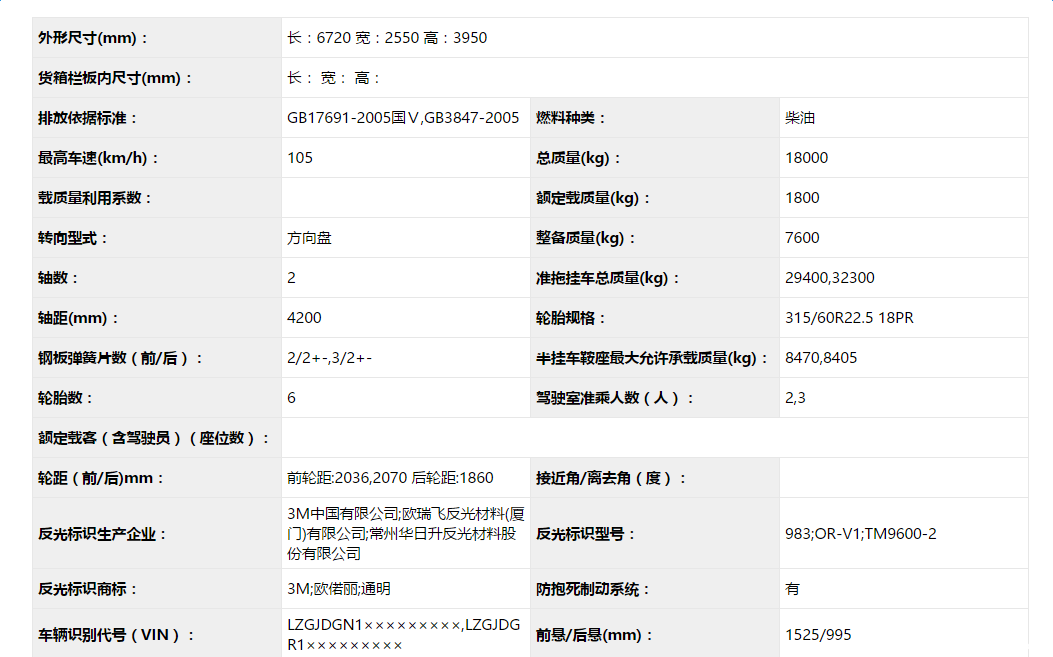Select total mass value 18000

[x=807, y=158]
